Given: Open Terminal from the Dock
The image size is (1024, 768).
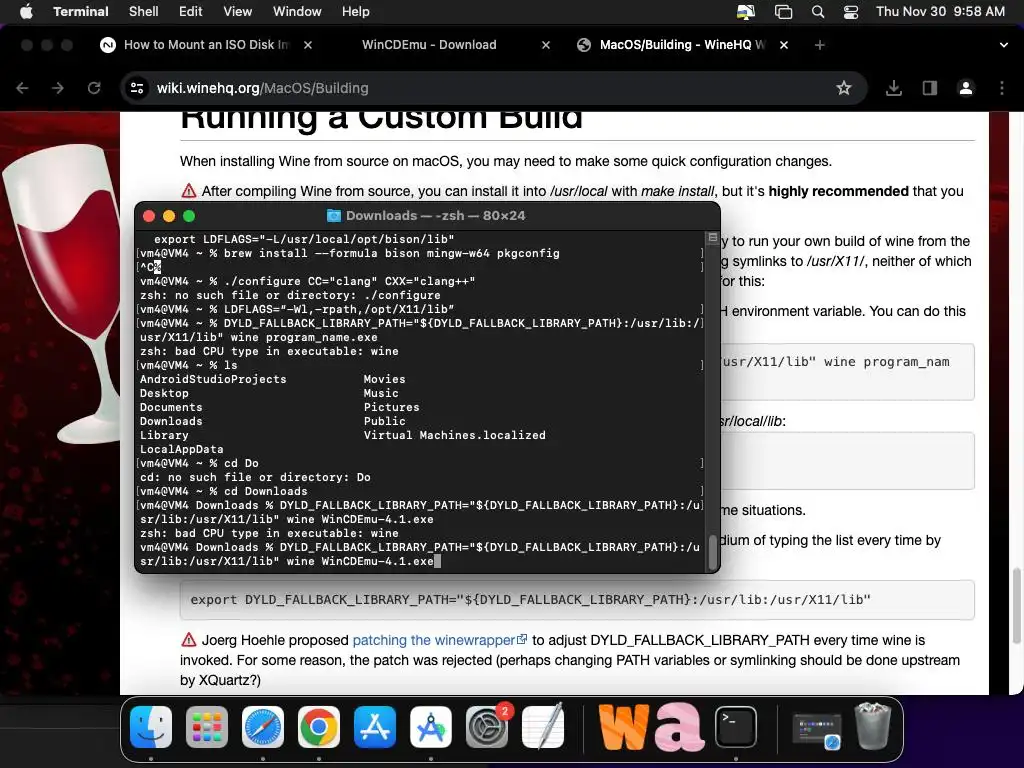Looking at the screenshot, I should point(736,727).
